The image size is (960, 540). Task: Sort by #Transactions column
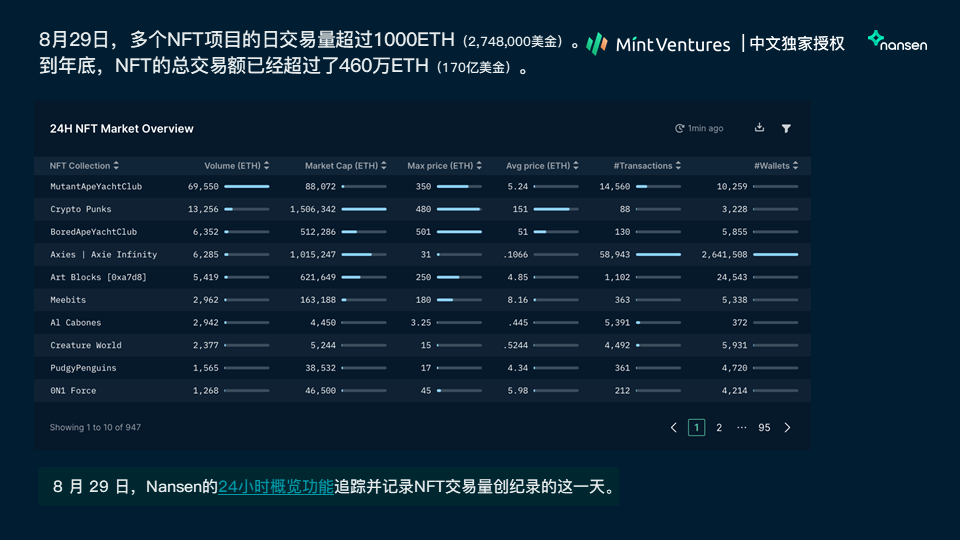pos(647,166)
